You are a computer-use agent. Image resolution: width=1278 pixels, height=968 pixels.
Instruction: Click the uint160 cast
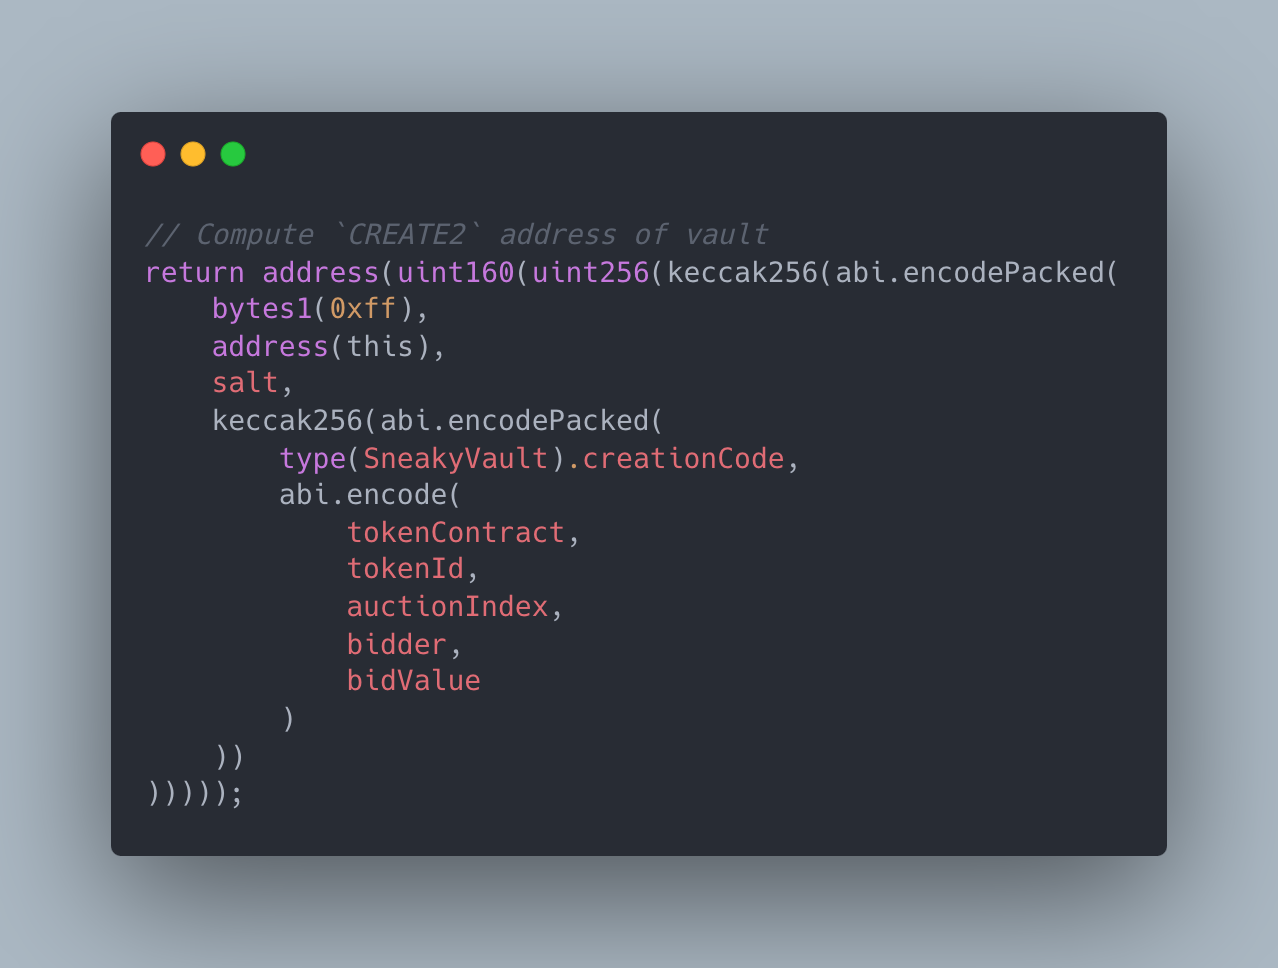coord(456,272)
